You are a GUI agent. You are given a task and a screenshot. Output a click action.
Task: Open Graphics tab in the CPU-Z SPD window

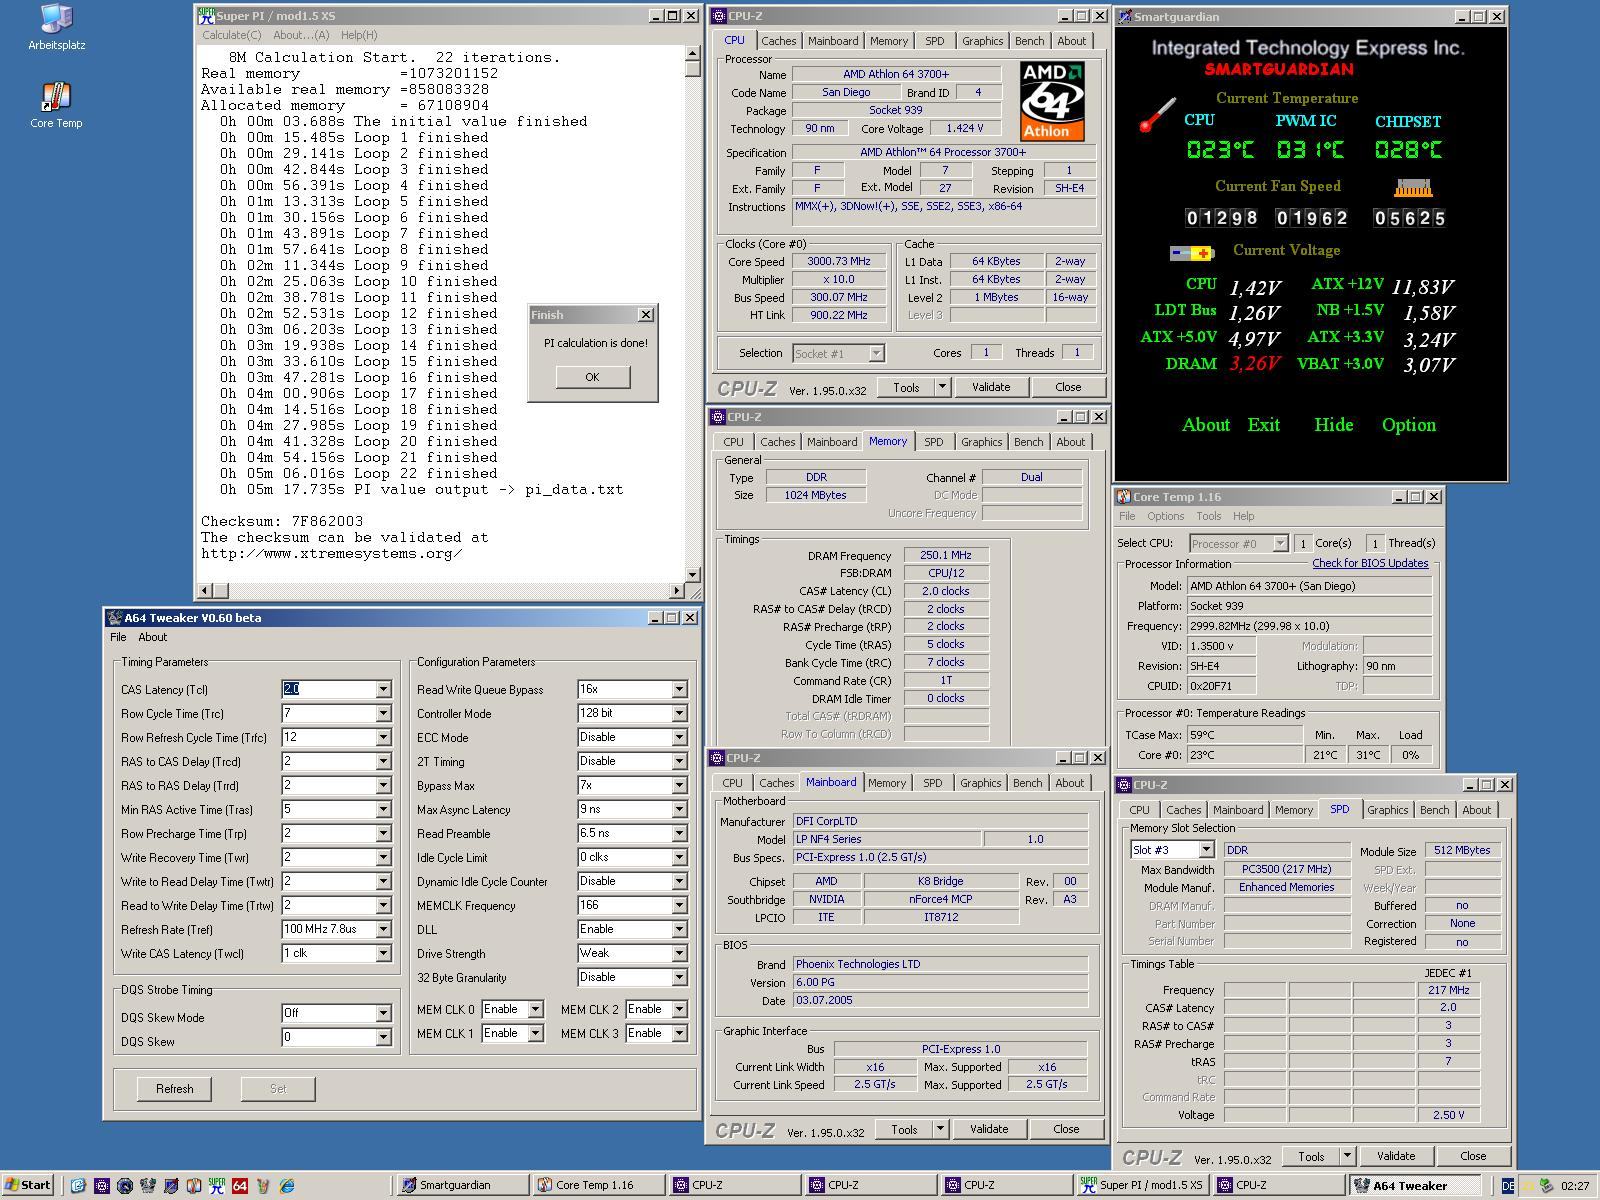[1387, 810]
